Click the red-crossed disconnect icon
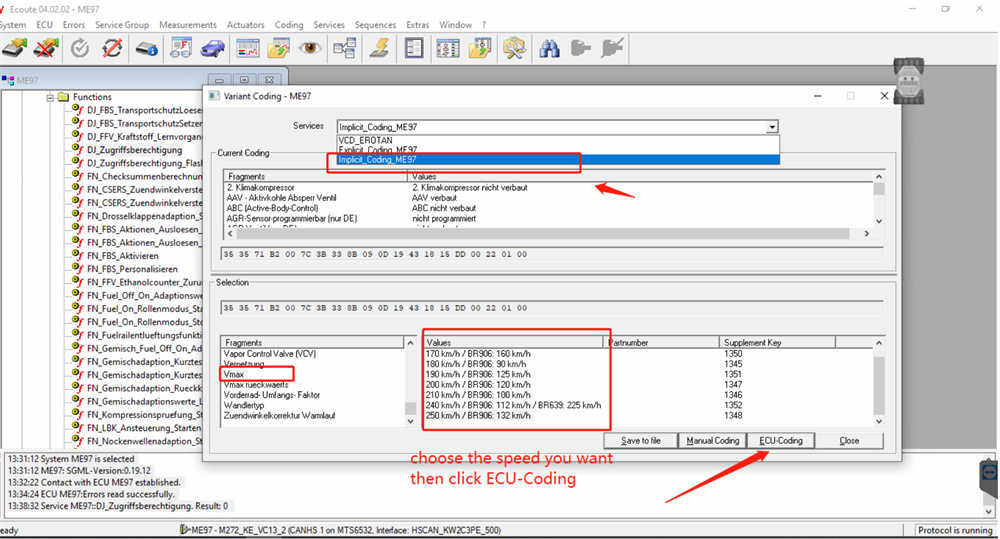 tap(46, 47)
